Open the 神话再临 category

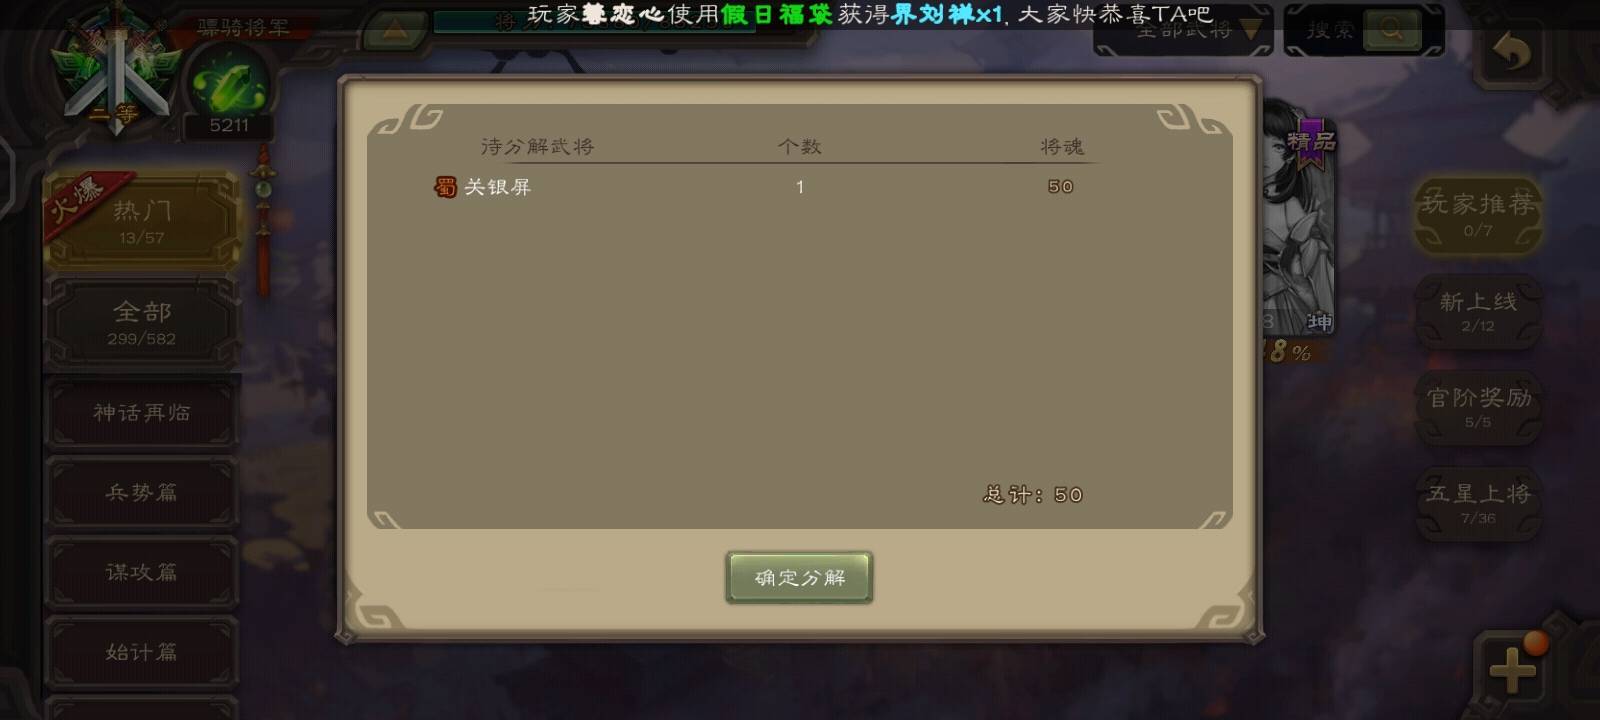click(x=141, y=413)
